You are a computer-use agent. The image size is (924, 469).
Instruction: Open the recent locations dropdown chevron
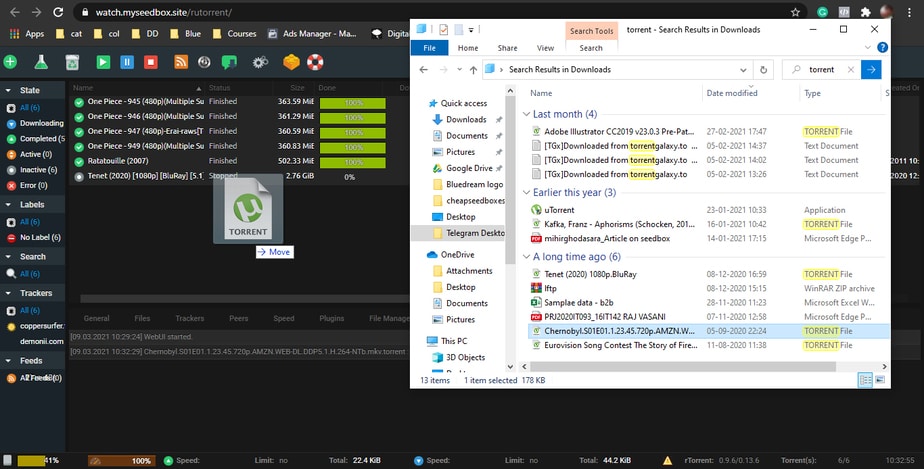[x=460, y=70]
